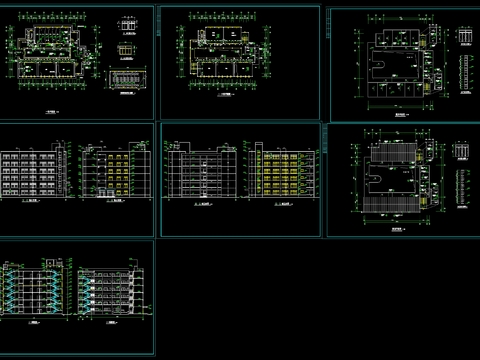Image resolution: width=480 pixels, height=360 pixels.
Task: Click the yellow-window elevation in the middle-left sheet
Action: point(115,171)
